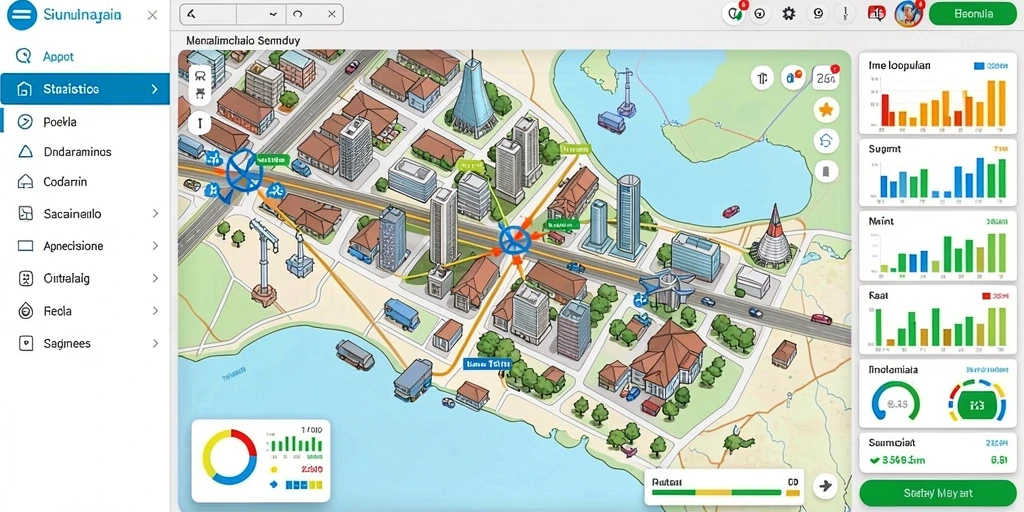Click the refresh icon in top toolbar box
This screenshot has width=1024, height=512.
point(298,13)
